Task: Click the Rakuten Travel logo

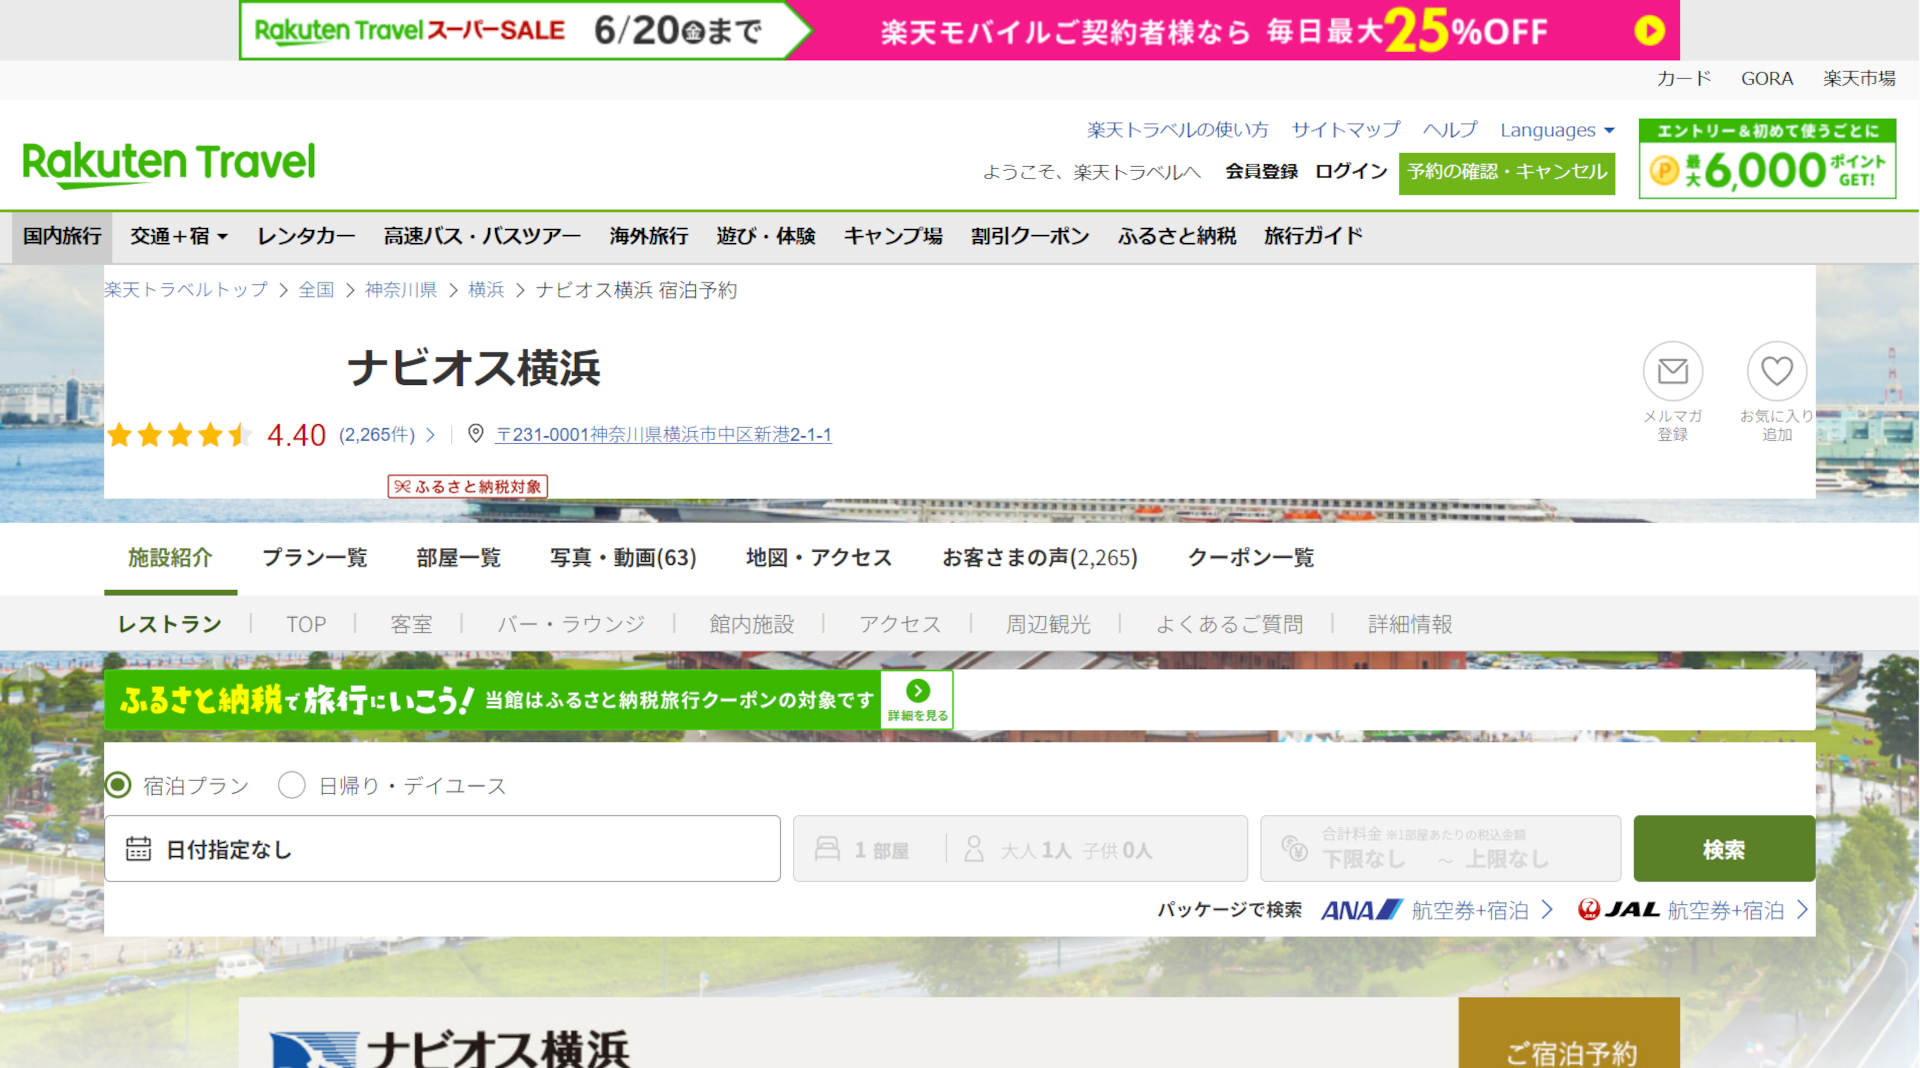Action: coord(167,160)
